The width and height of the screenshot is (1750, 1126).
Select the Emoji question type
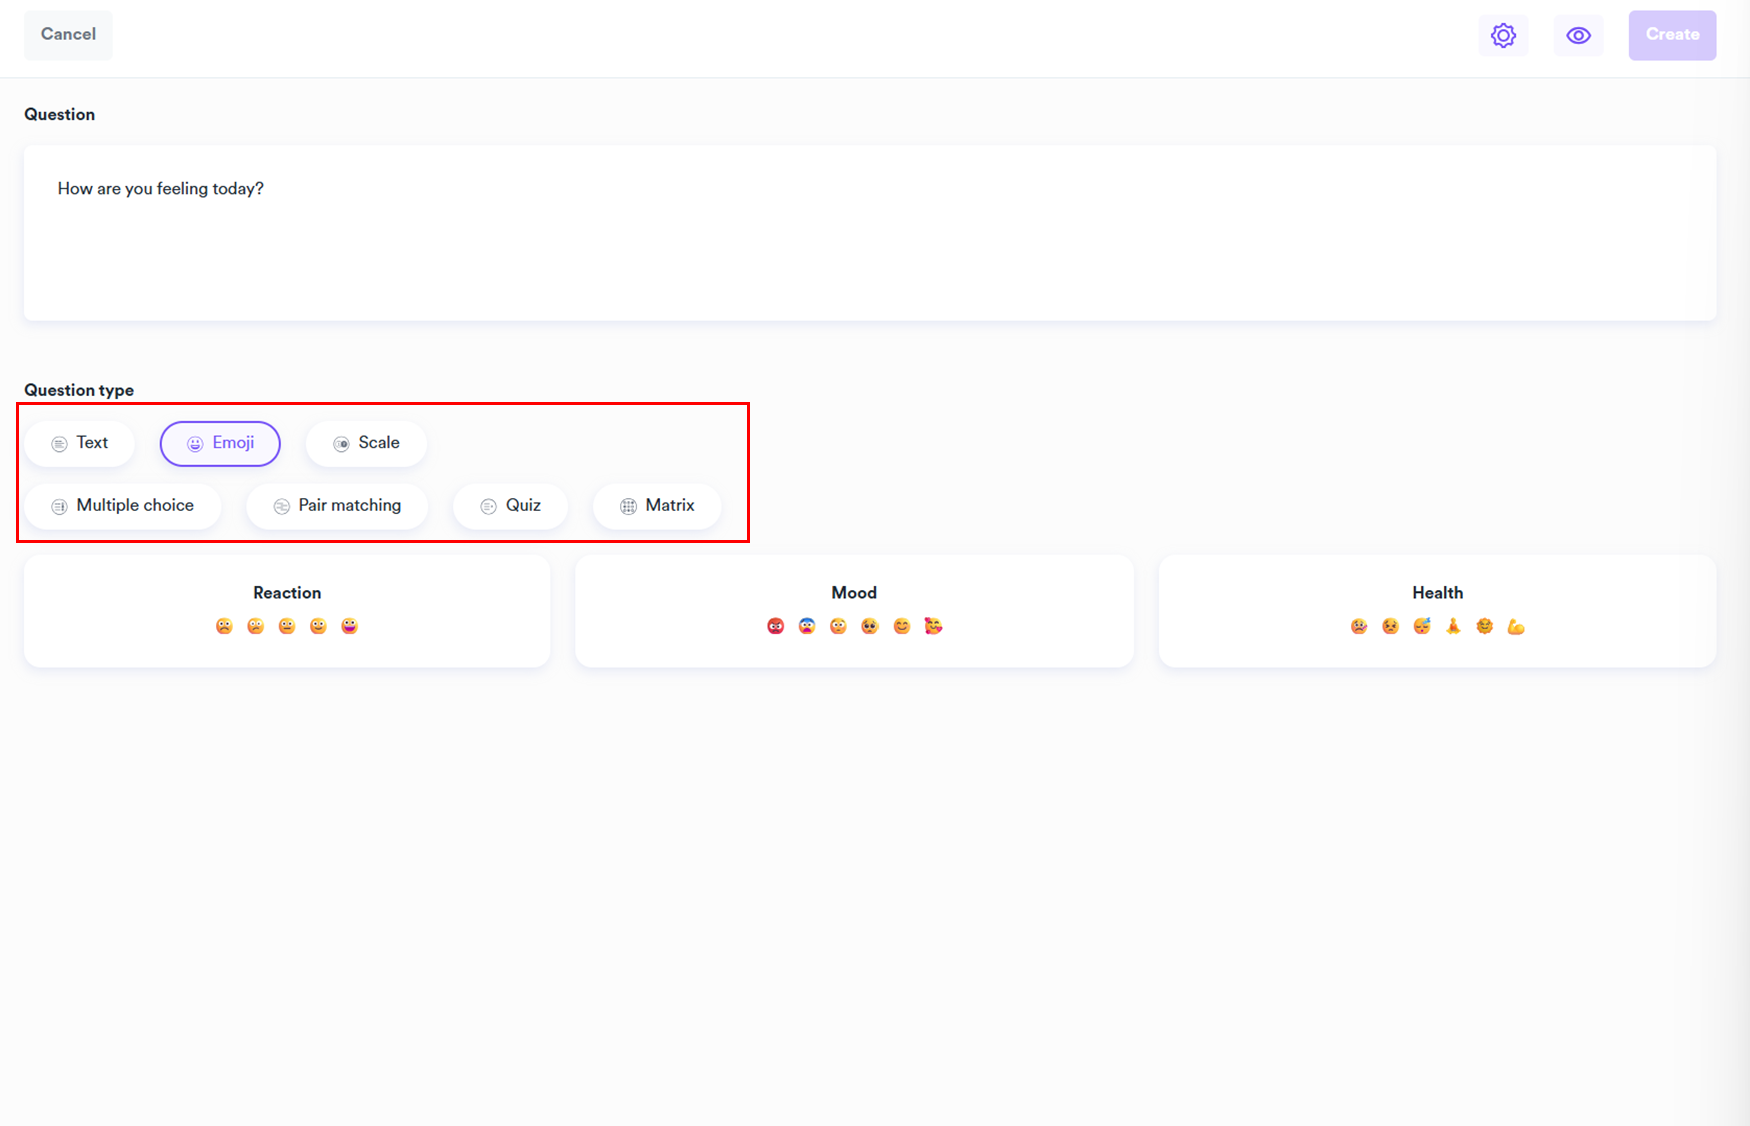point(220,443)
